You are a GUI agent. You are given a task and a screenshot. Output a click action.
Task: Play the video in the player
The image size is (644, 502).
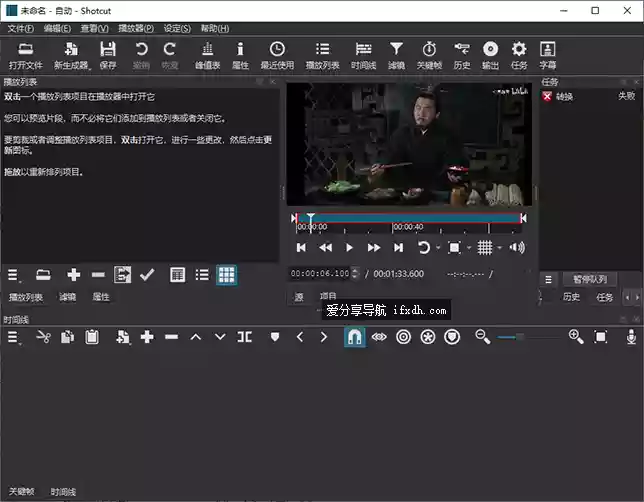[349, 247]
